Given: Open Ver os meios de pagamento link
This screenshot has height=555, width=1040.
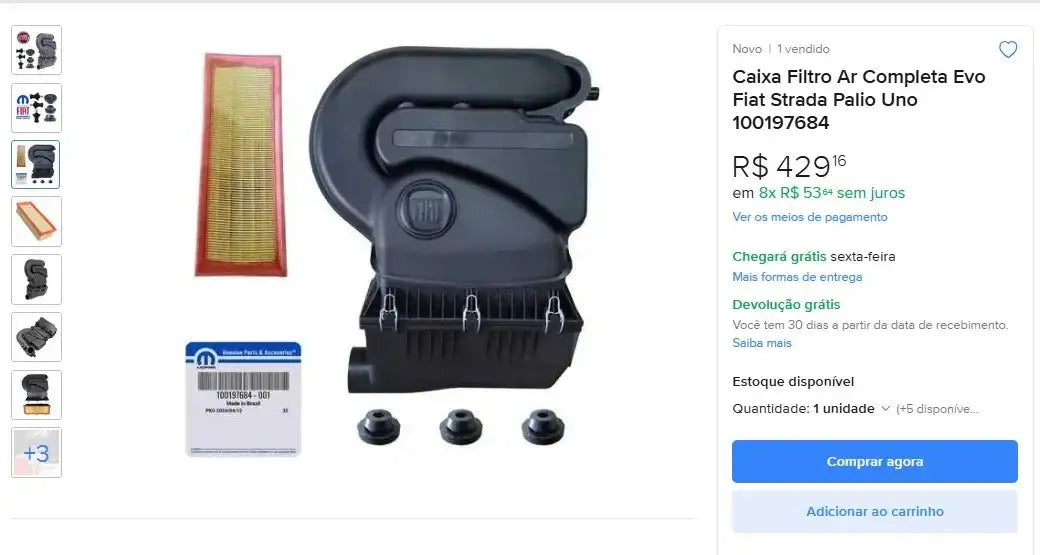Looking at the screenshot, I should pos(809,217).
